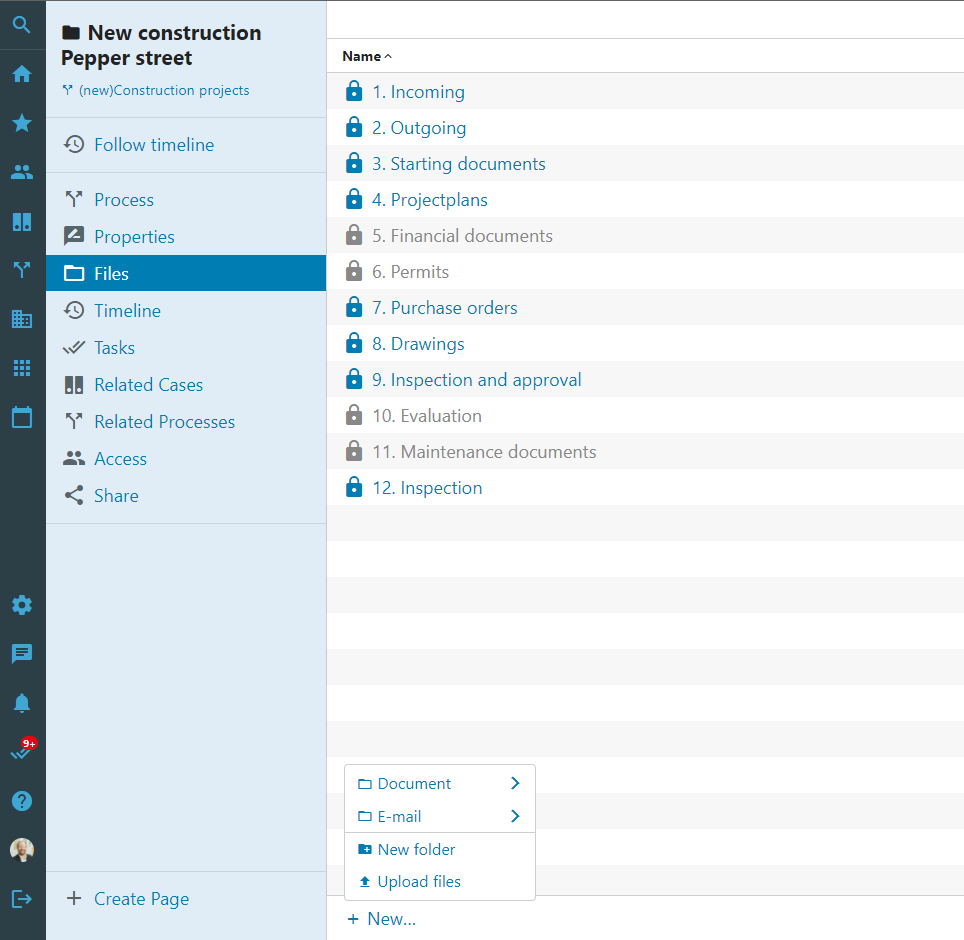
Task: Open settings gear icon
Action: 22,605
